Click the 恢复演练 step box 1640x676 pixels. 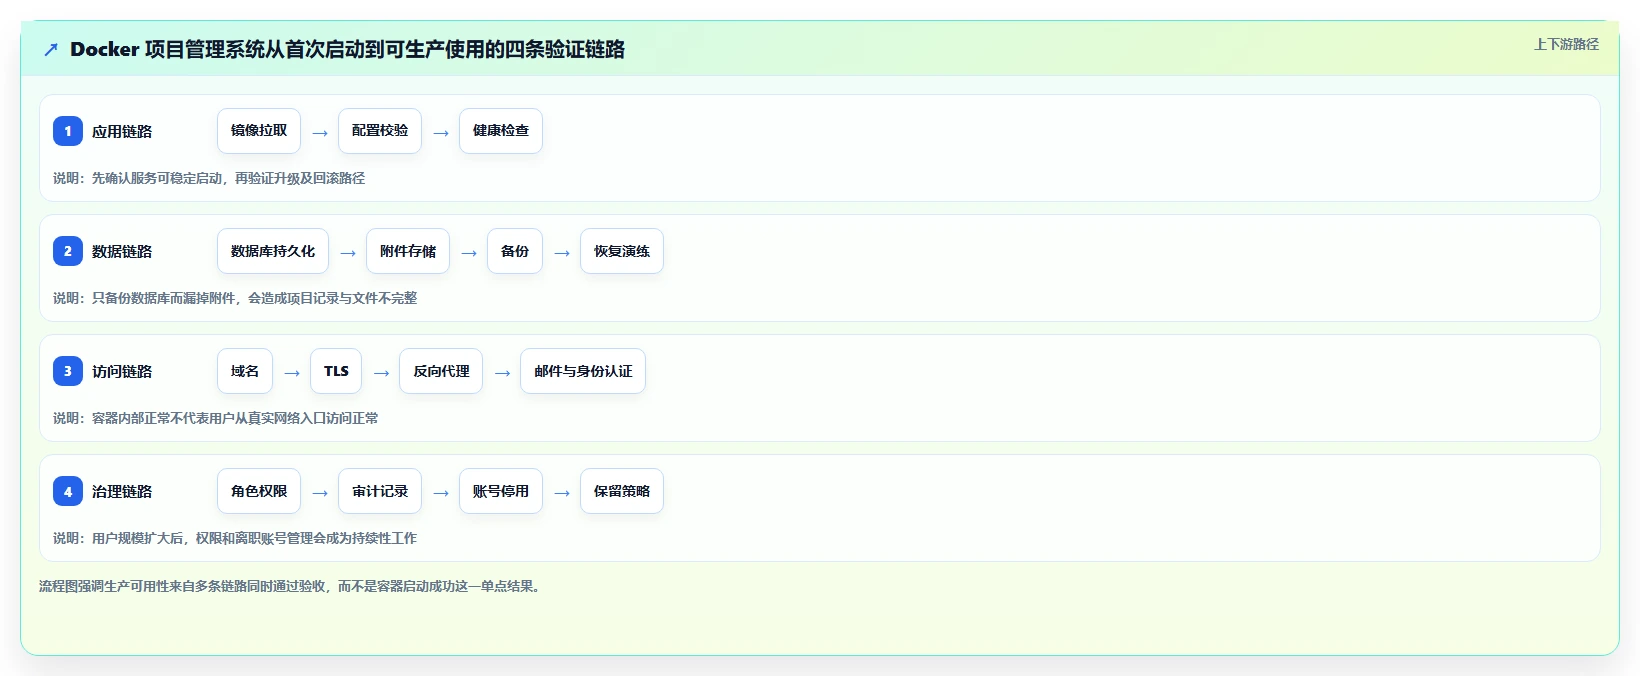coord(622,251)
